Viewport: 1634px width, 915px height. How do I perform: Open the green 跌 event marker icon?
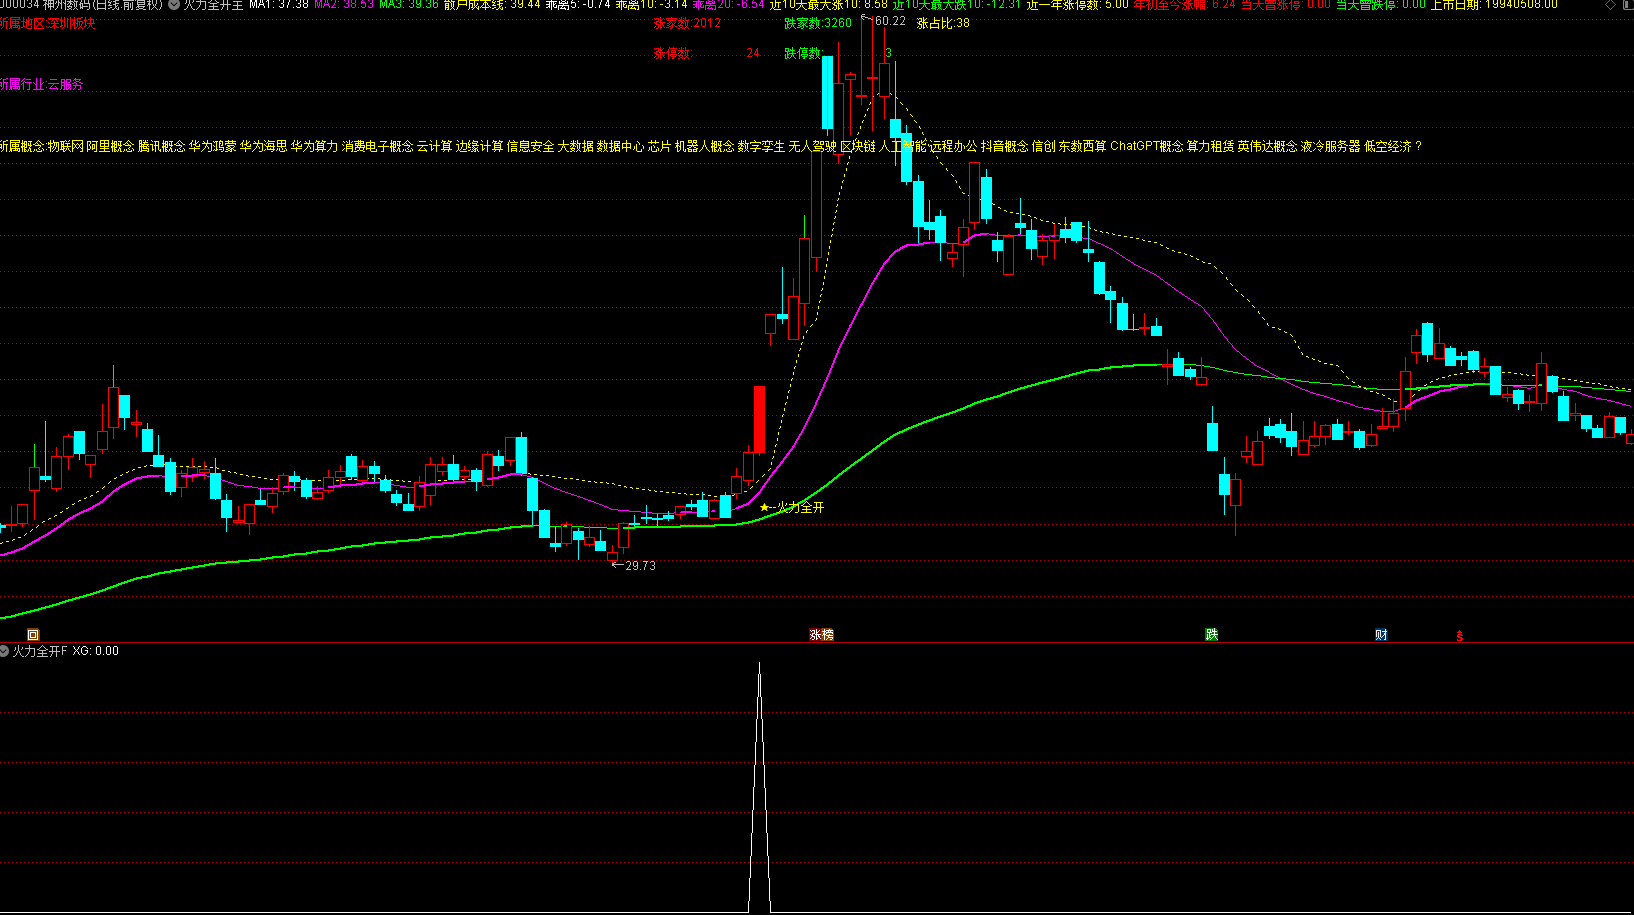1212,635
